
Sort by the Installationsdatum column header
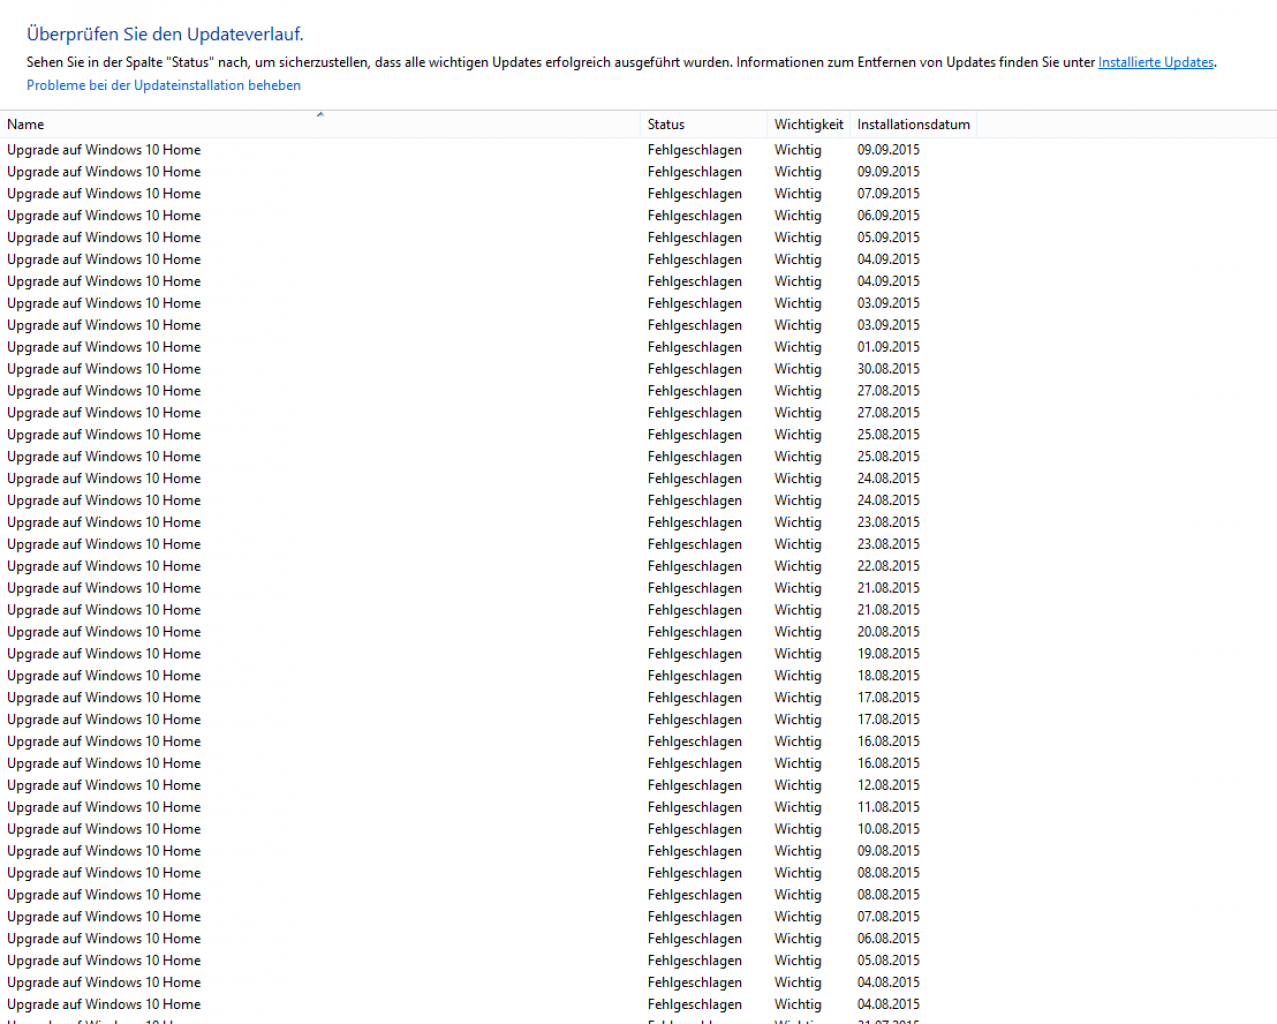click(913, 124)
